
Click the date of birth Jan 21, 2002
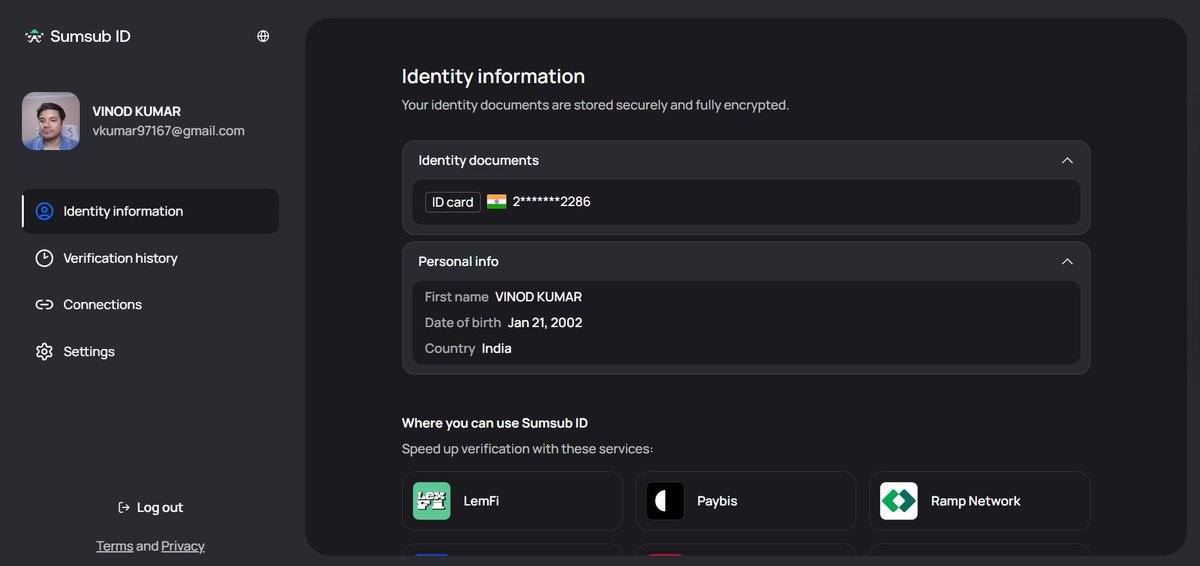[x=545, y=323]
